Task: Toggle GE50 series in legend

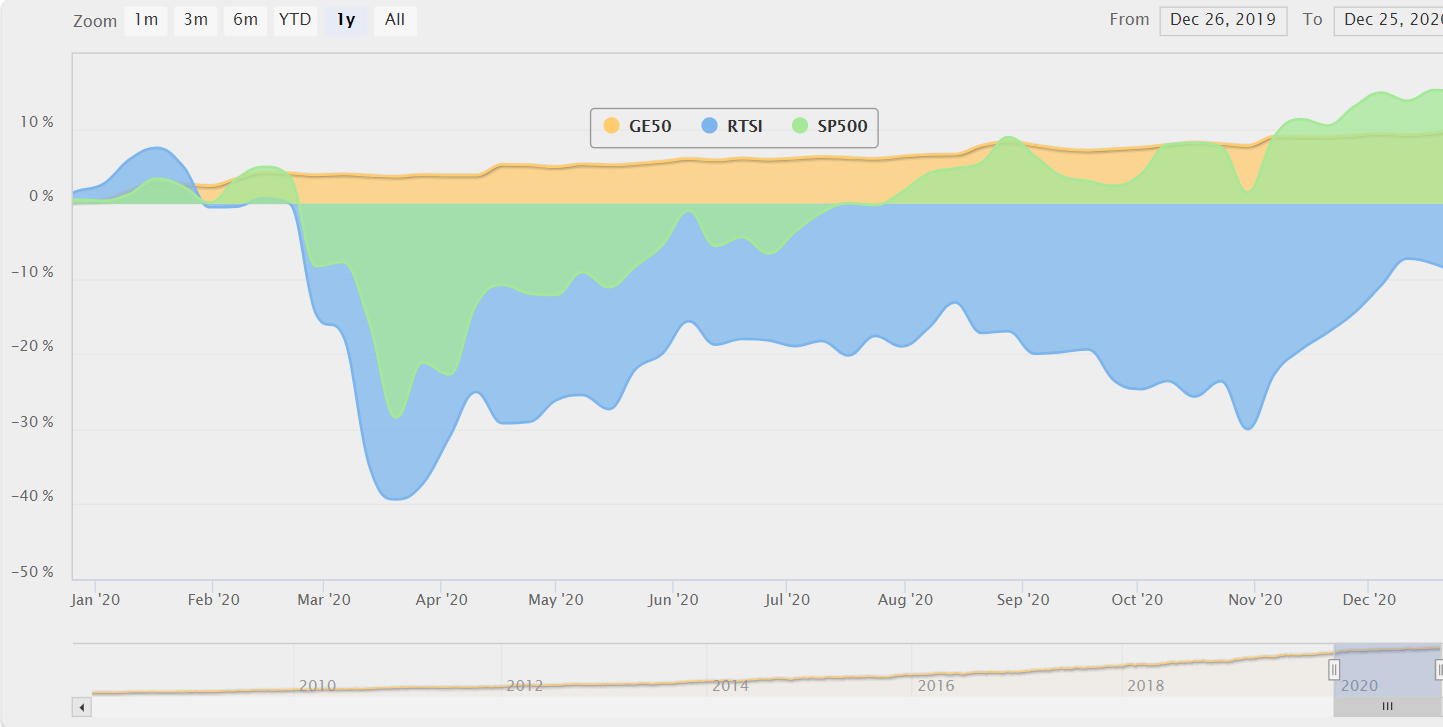Action: pyautogui.click(x=637, y=126)
